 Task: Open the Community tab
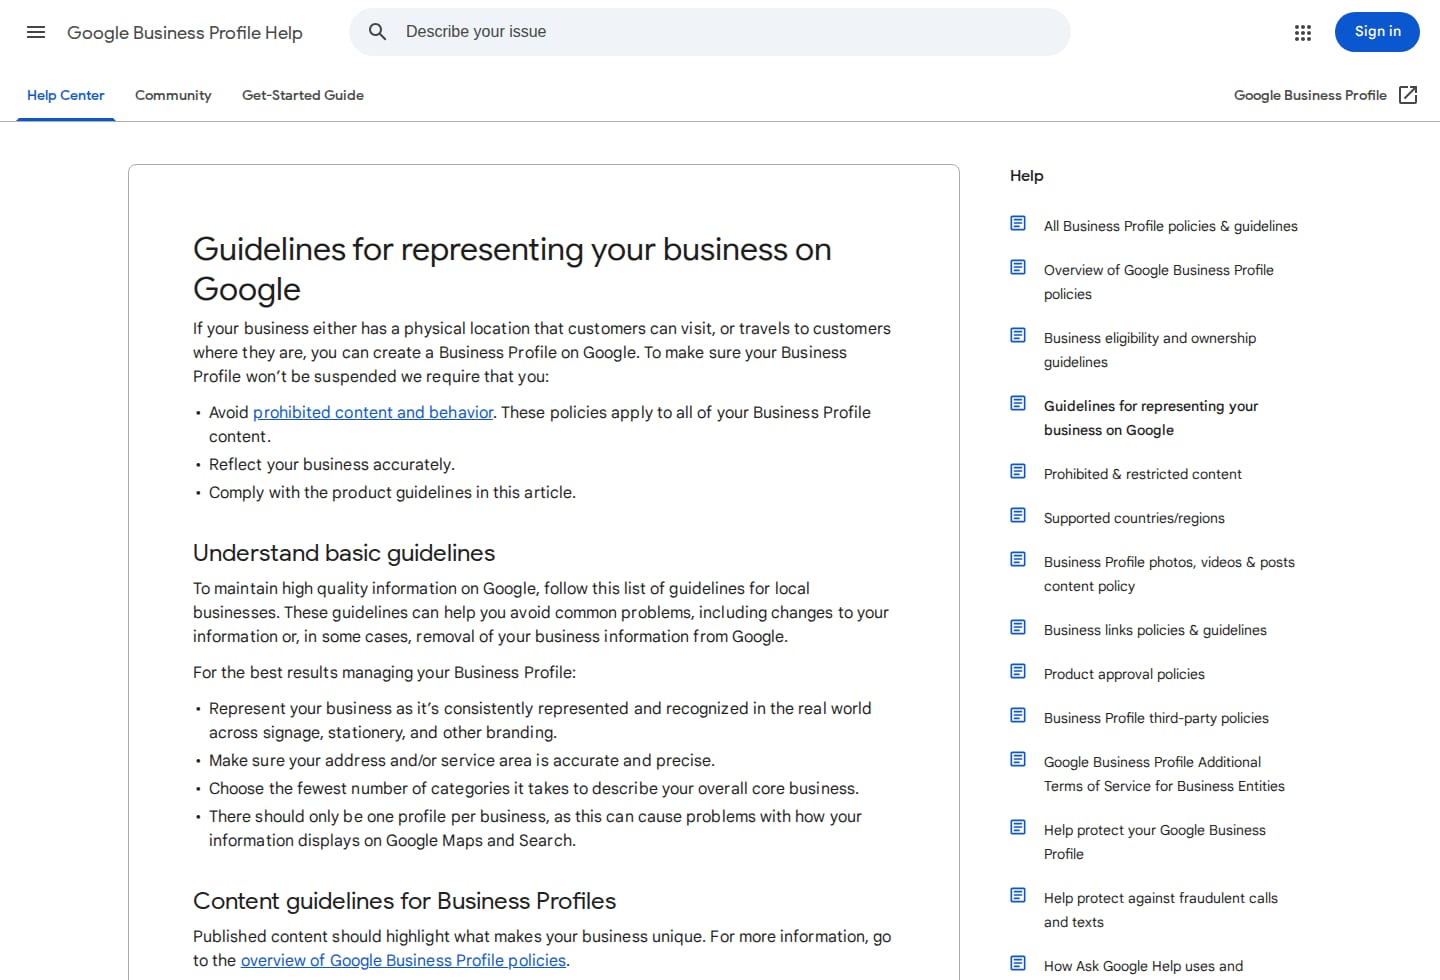[173, 96]
